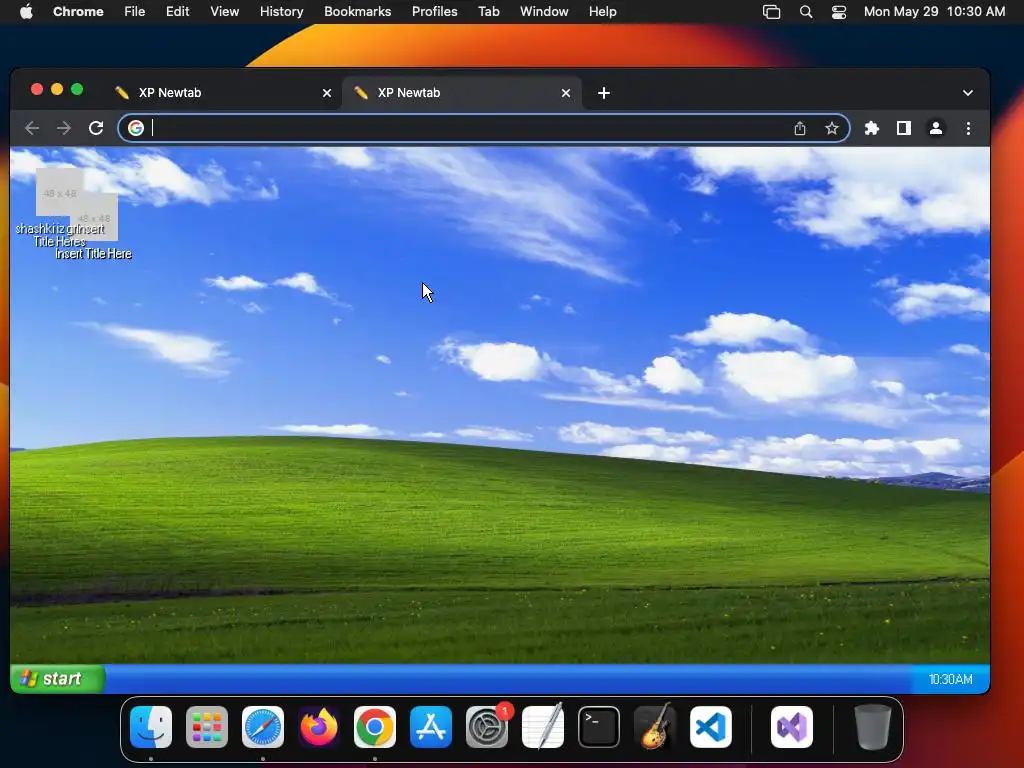Open Control Center in menu bar

pyautogui.click(x=839, y=12)
